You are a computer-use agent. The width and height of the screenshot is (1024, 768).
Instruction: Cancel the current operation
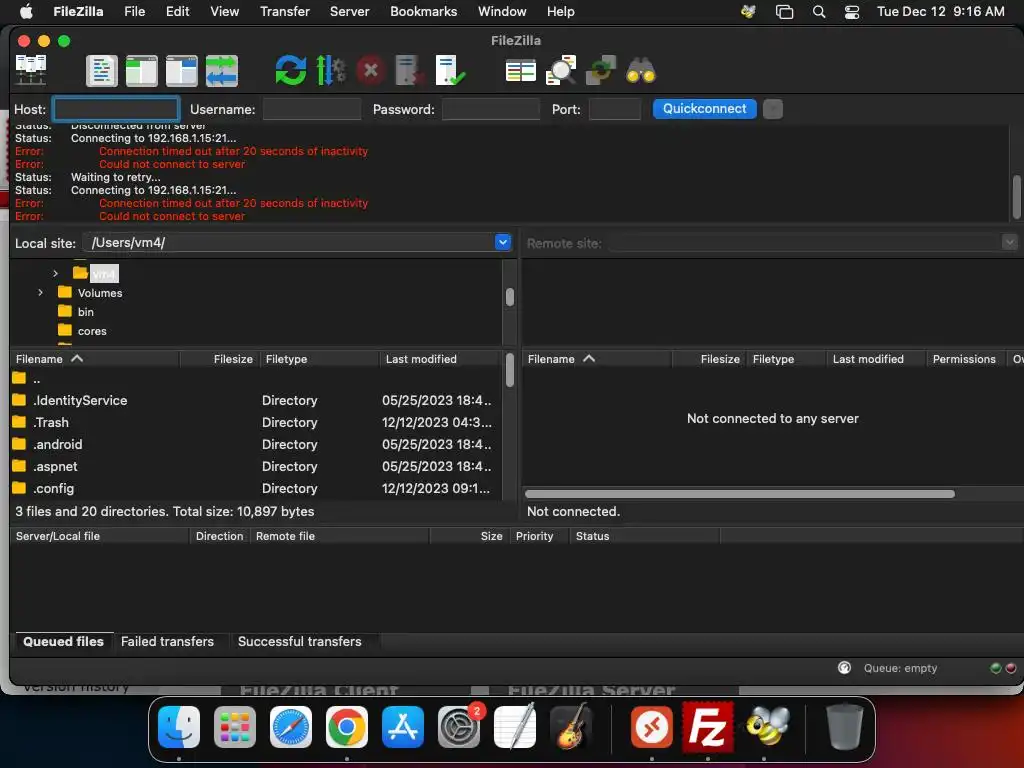(x=370, y=71)
